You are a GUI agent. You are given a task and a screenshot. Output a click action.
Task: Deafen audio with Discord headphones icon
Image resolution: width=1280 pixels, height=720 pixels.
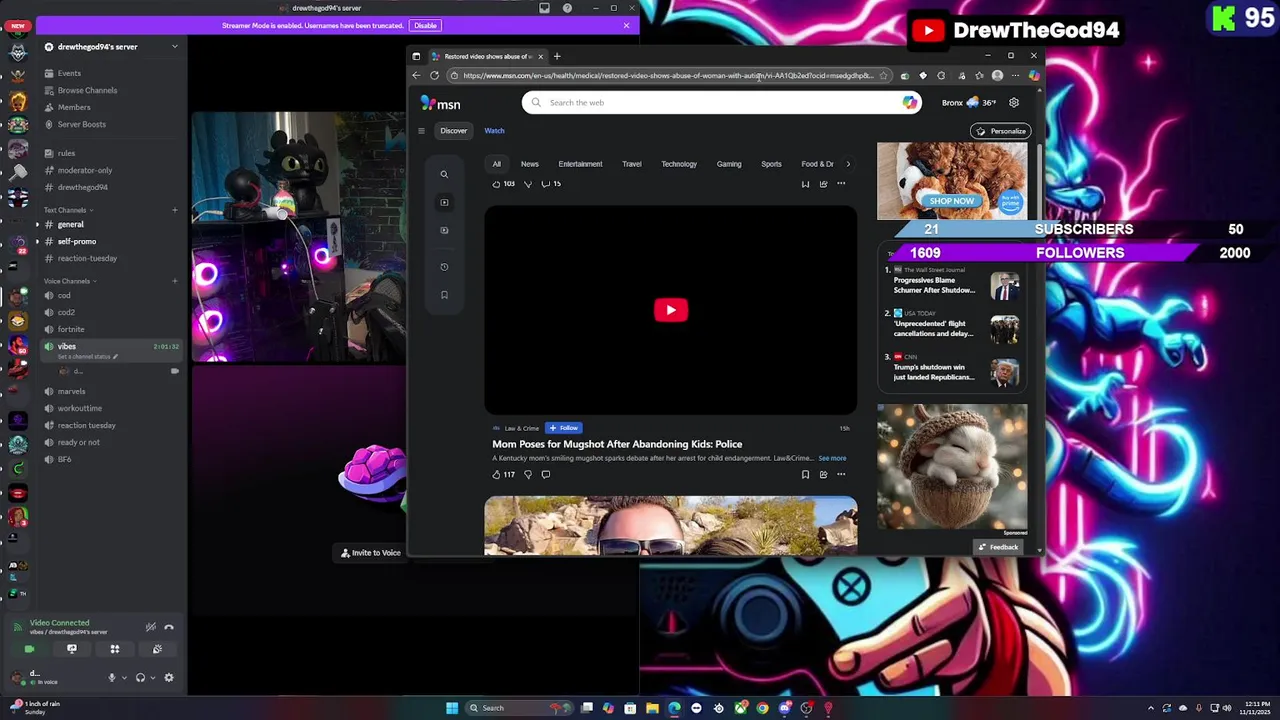[140, 677]
